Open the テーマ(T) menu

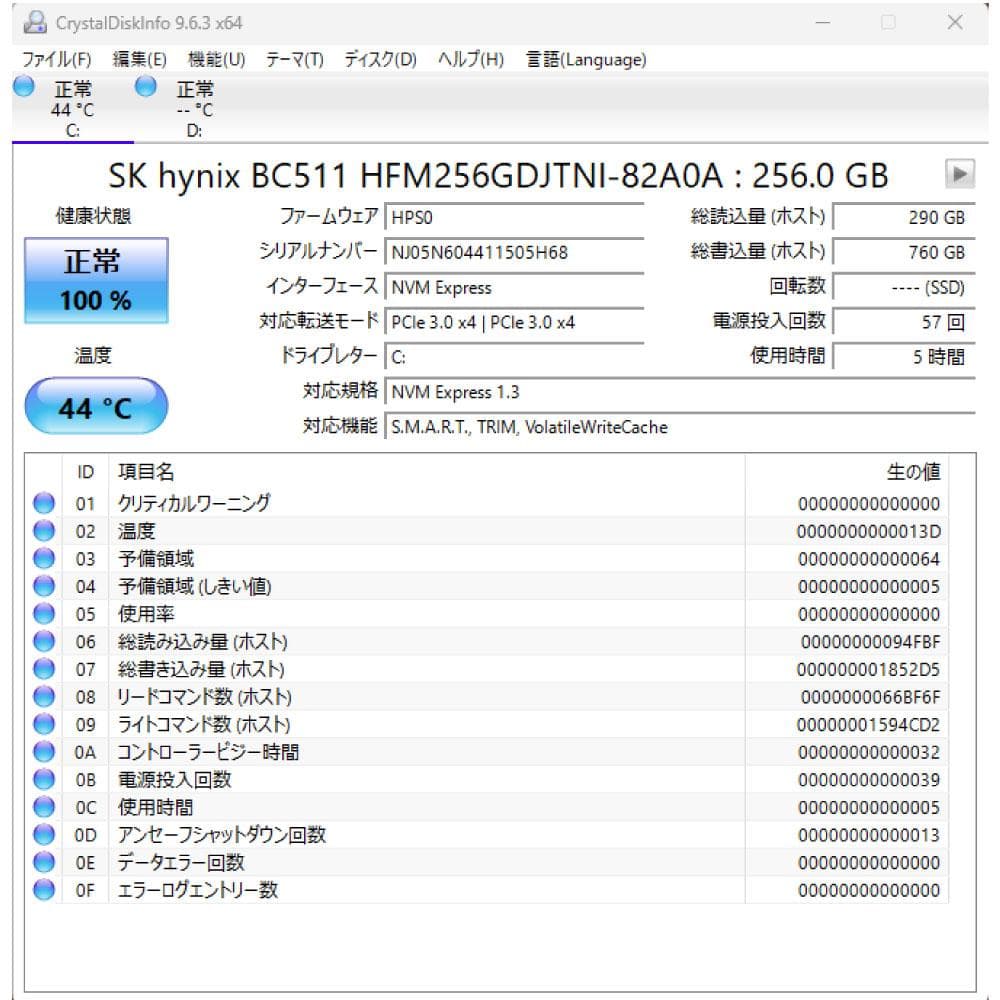(x=295, y=59)
